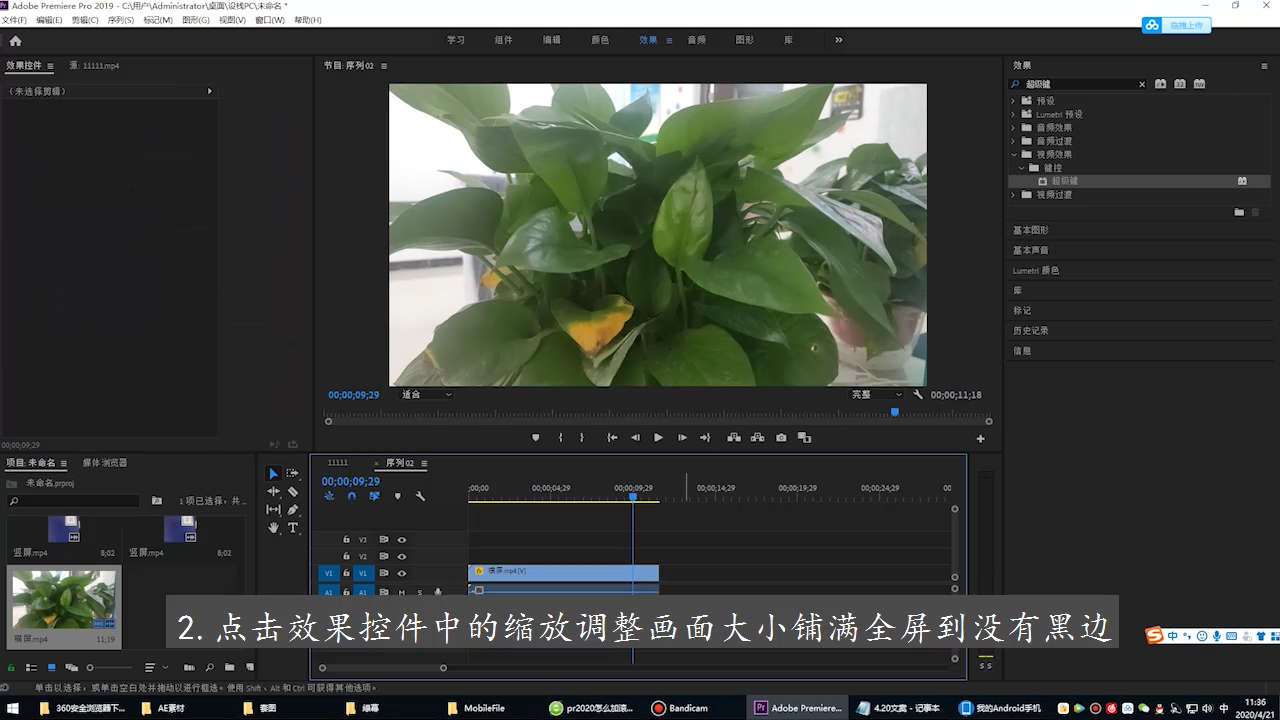1280x720 pixels.
Task: Select the Pen tool
Action: (293, 509)
